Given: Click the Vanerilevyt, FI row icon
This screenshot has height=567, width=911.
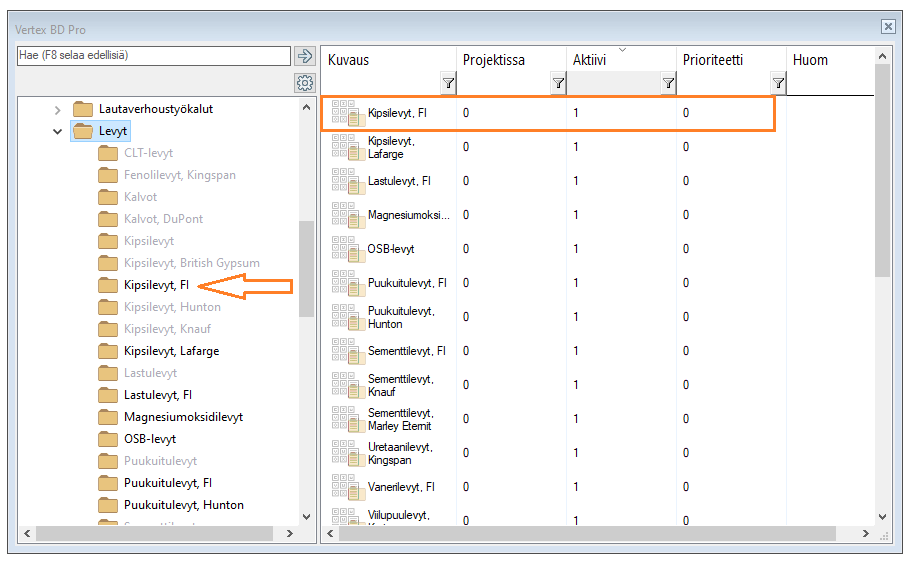Looking at the screenshot, I should point(348,487).
